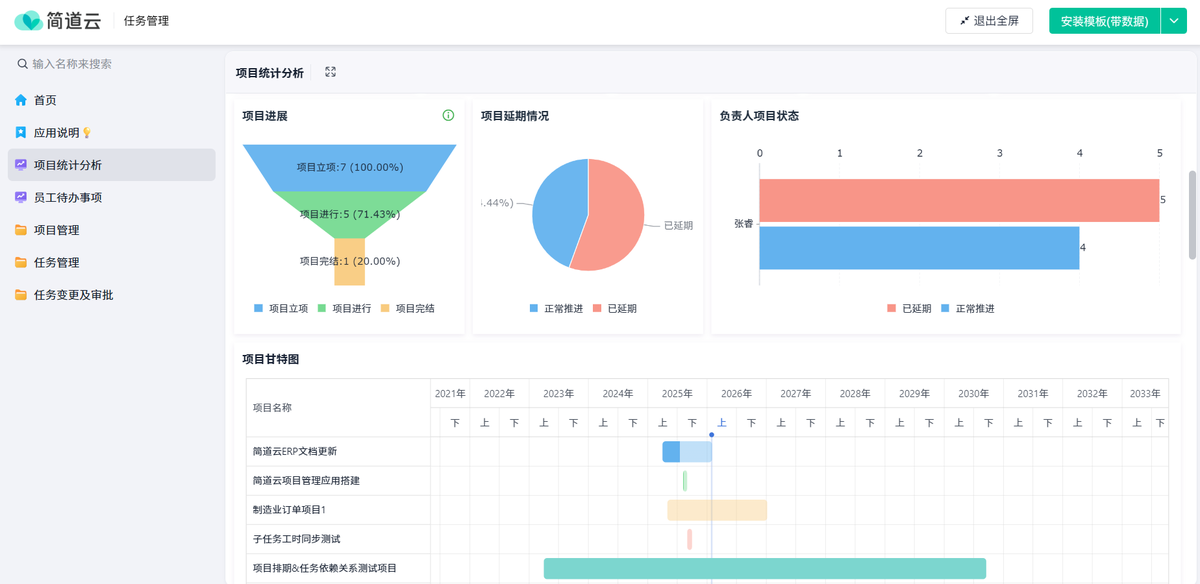Screen dimensions: 1200x584
Task: Click 项目甘特图 section title
Action: point(270,359)
